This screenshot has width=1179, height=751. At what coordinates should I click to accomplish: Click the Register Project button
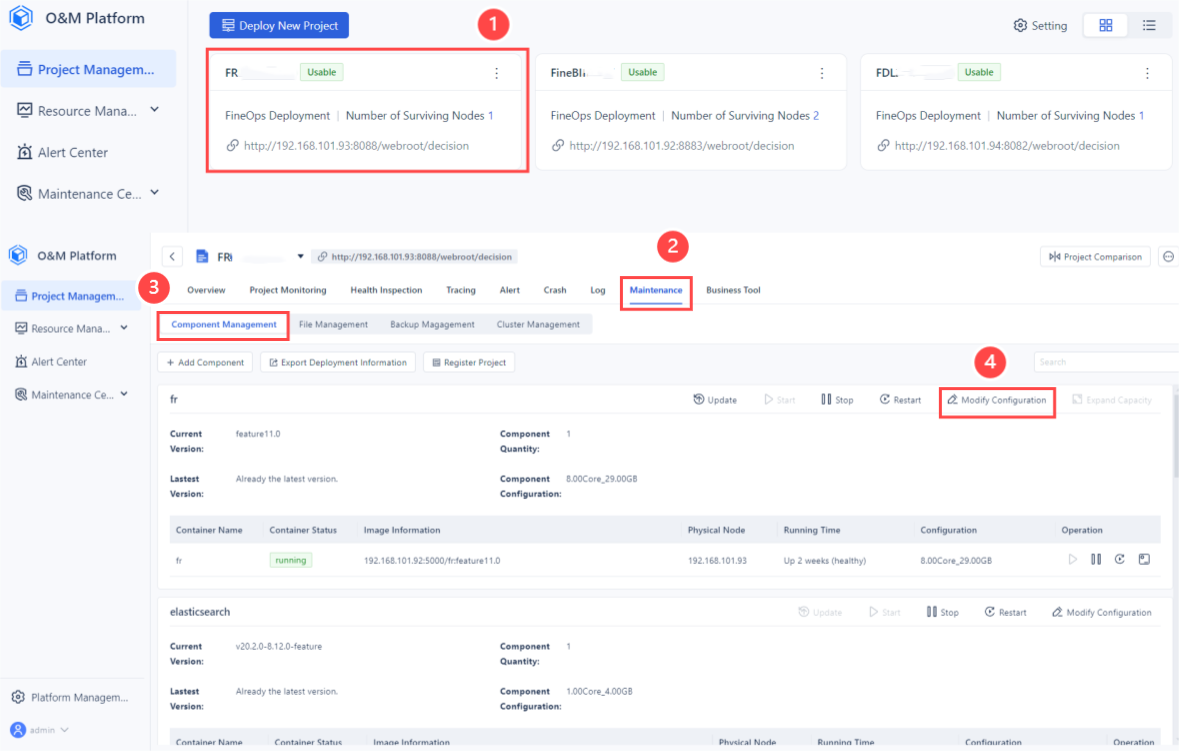click(469, 362)
